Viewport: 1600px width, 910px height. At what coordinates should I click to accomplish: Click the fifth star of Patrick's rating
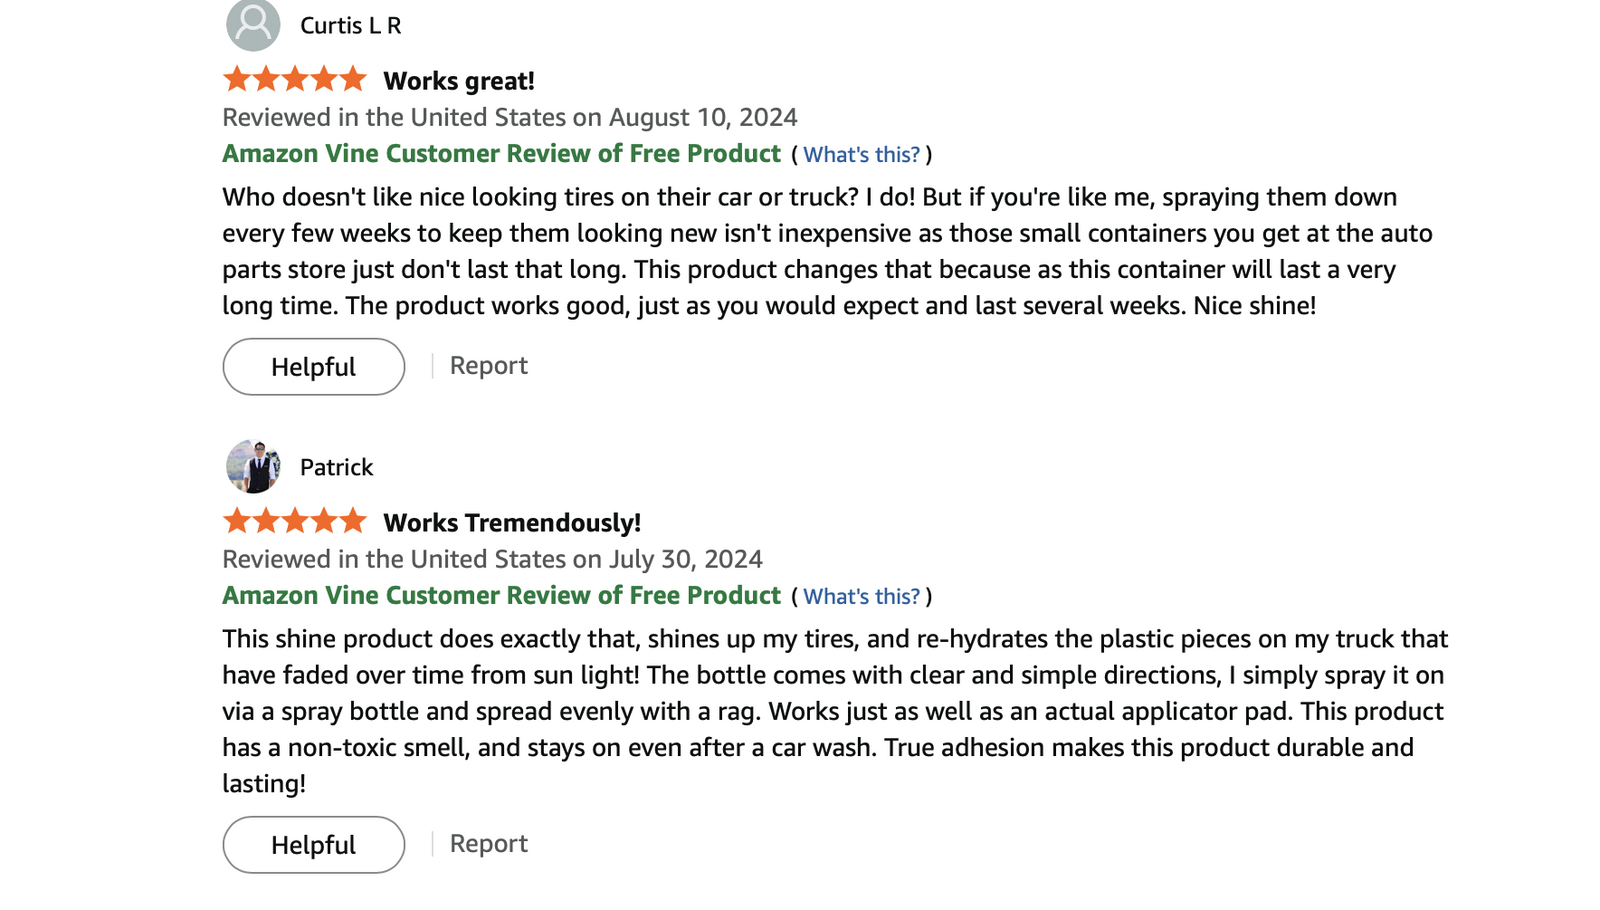(x=352, y=520)
